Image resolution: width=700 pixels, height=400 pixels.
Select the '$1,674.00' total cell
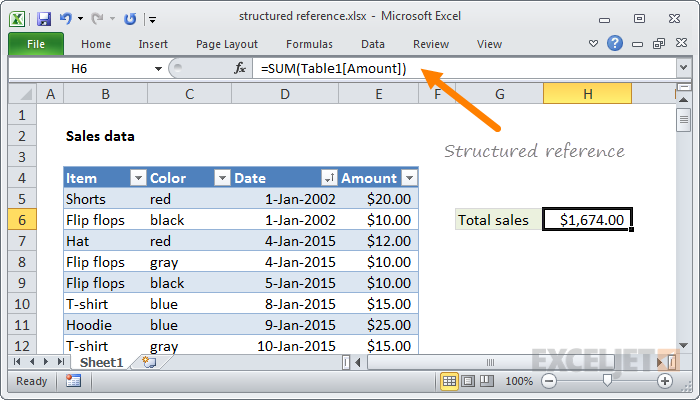[x=588, y=220]
